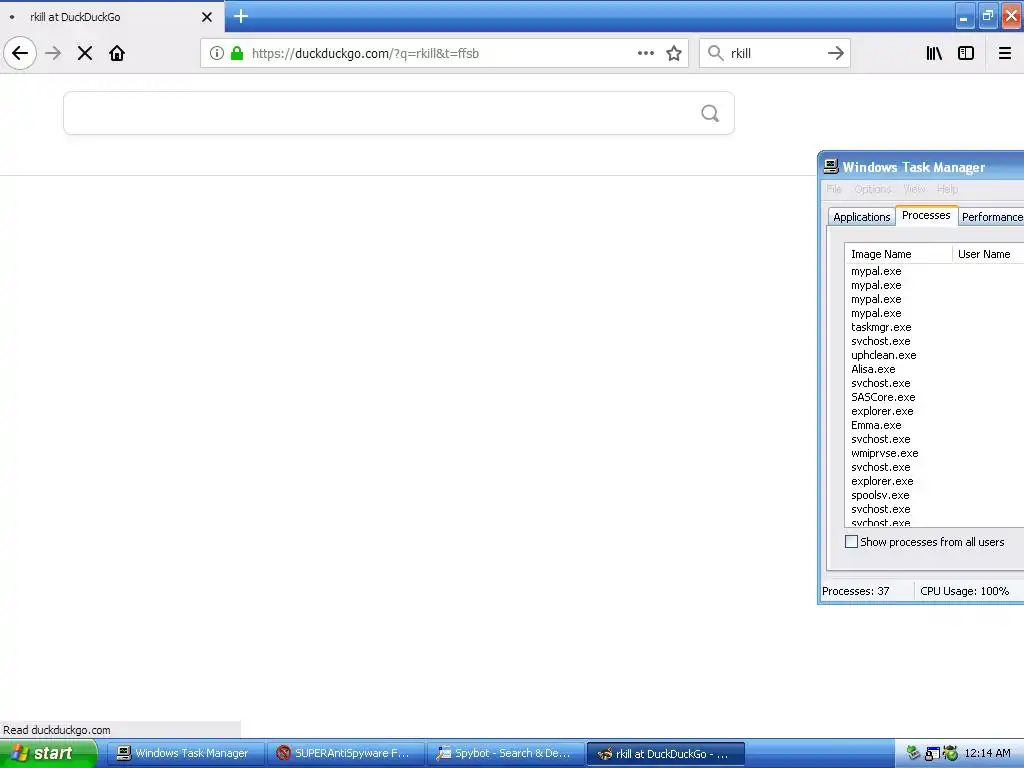This screenshot has height=768, width=1024.
Task: Open Task Manager File menu
Action: (834, 189)
